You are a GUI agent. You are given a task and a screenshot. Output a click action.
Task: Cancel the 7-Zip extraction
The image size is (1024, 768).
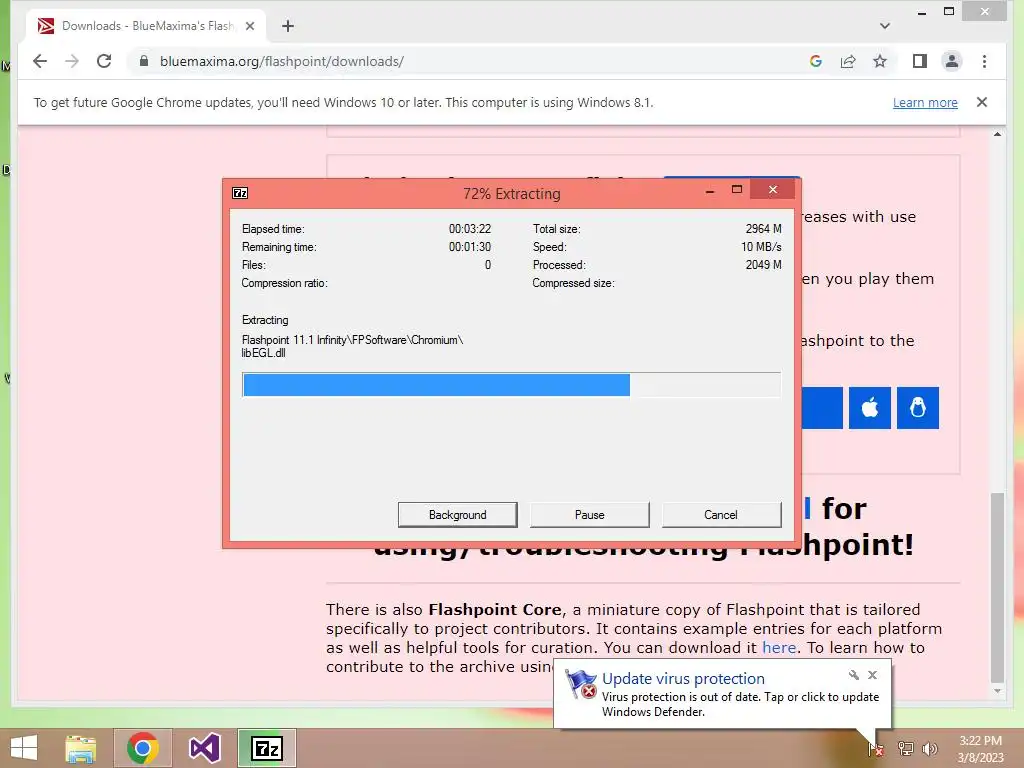[x=721, y=515]
